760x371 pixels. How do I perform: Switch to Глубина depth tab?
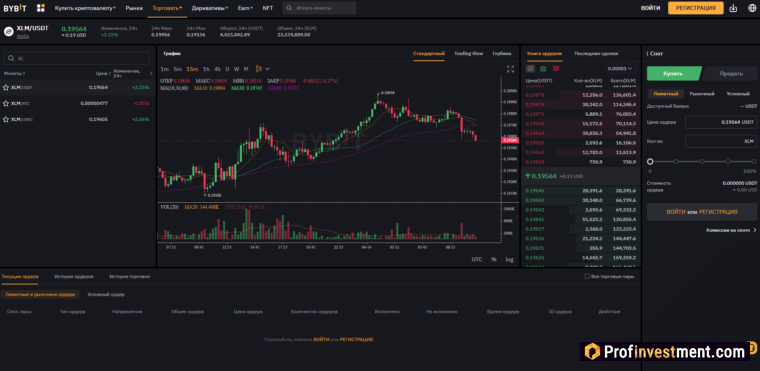(502, 53)
